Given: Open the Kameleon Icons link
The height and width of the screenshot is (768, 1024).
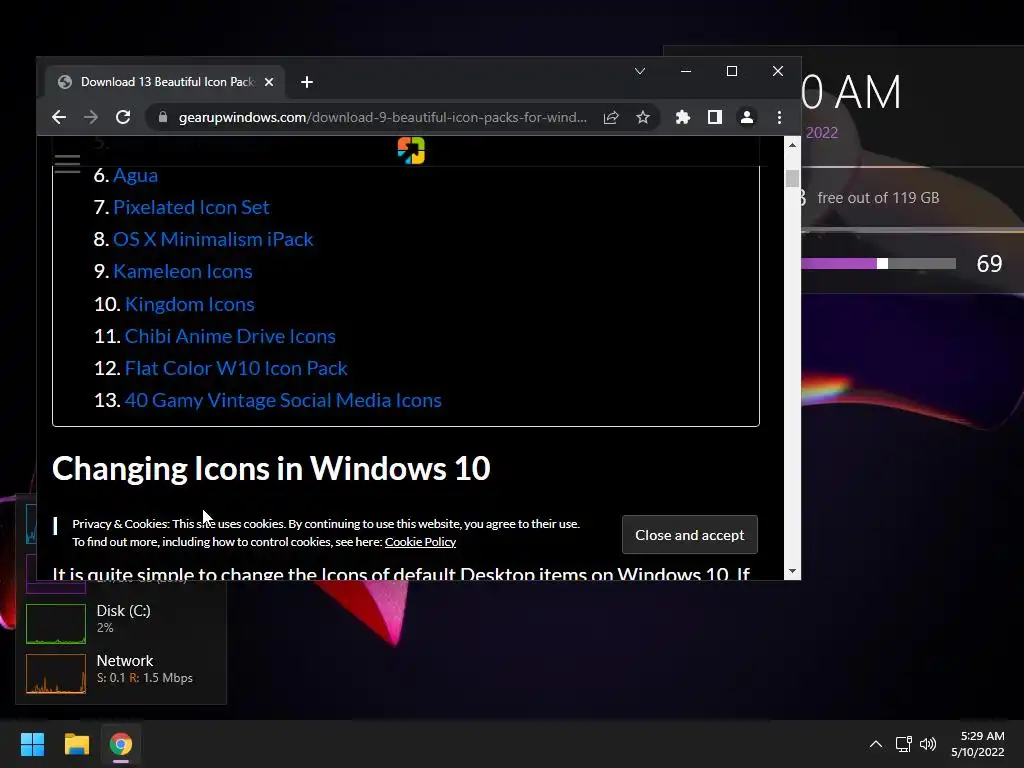Looking at the screenshot, I should coord(183,271).
